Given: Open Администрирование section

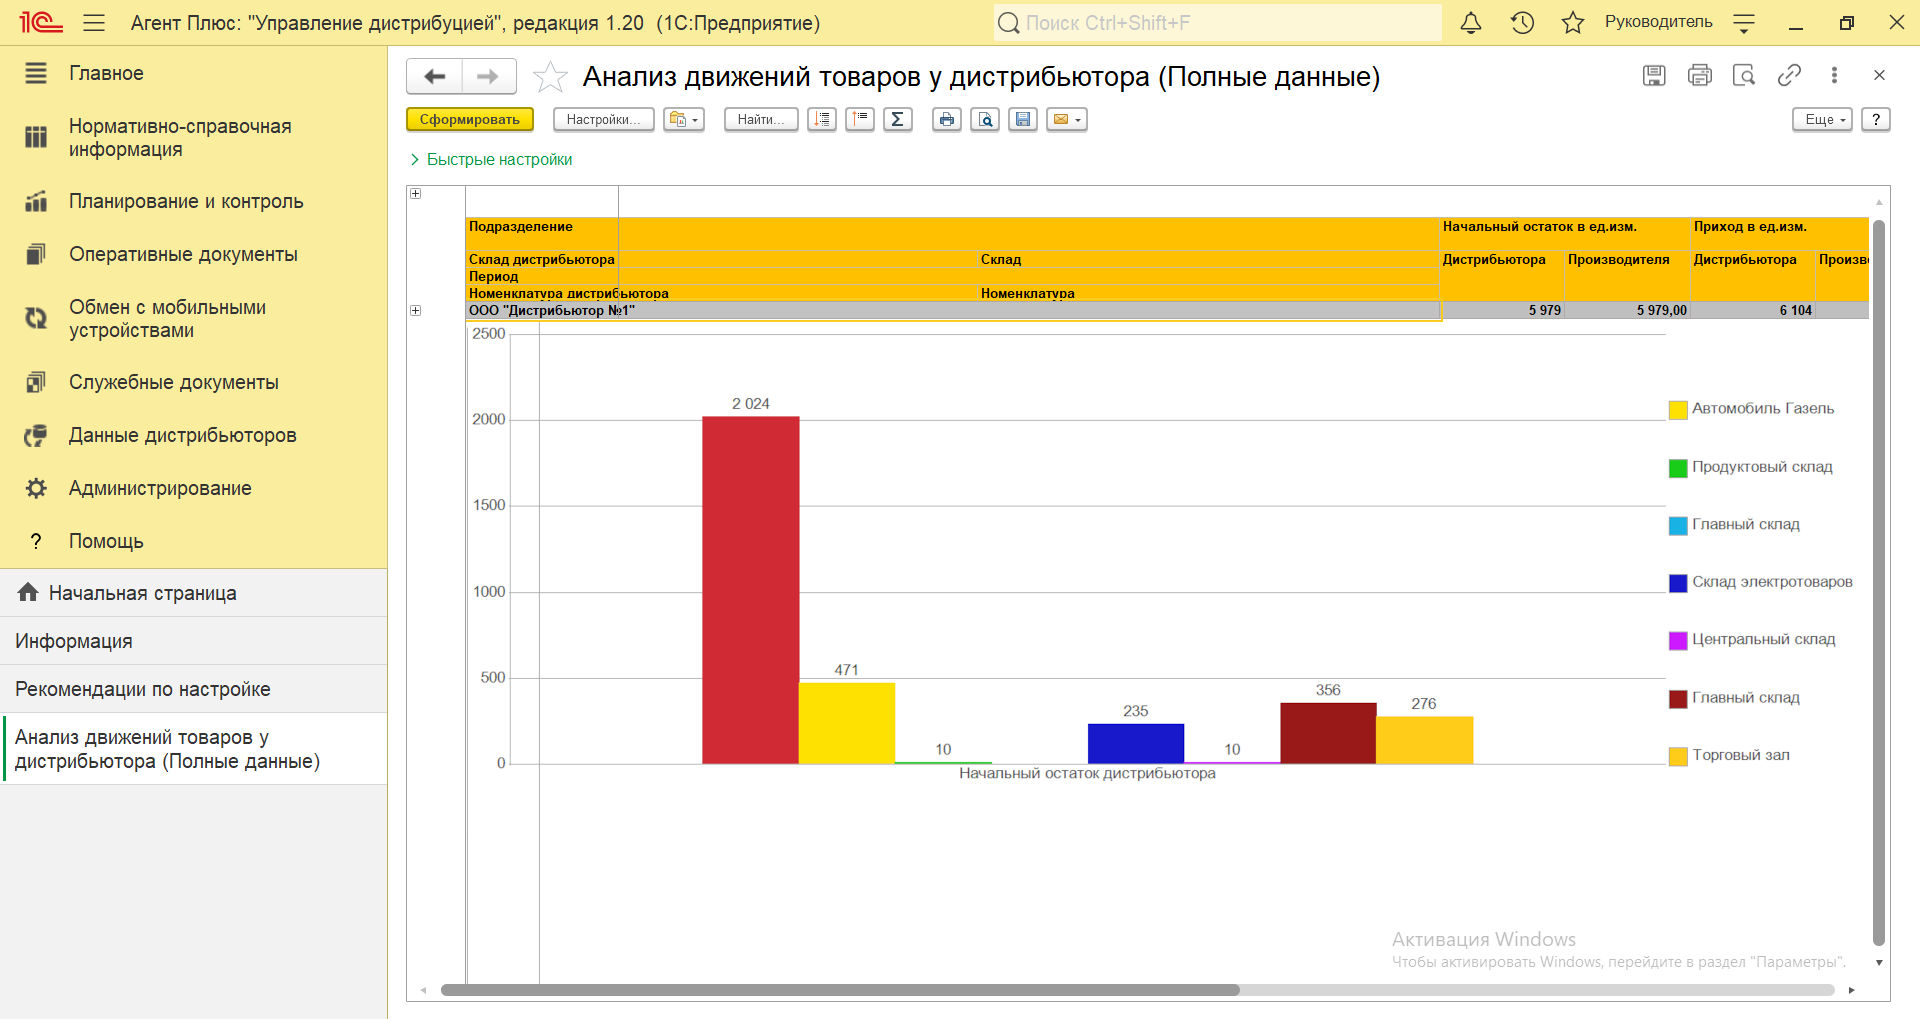Looking at the screenshot, I should click(193, 488).
